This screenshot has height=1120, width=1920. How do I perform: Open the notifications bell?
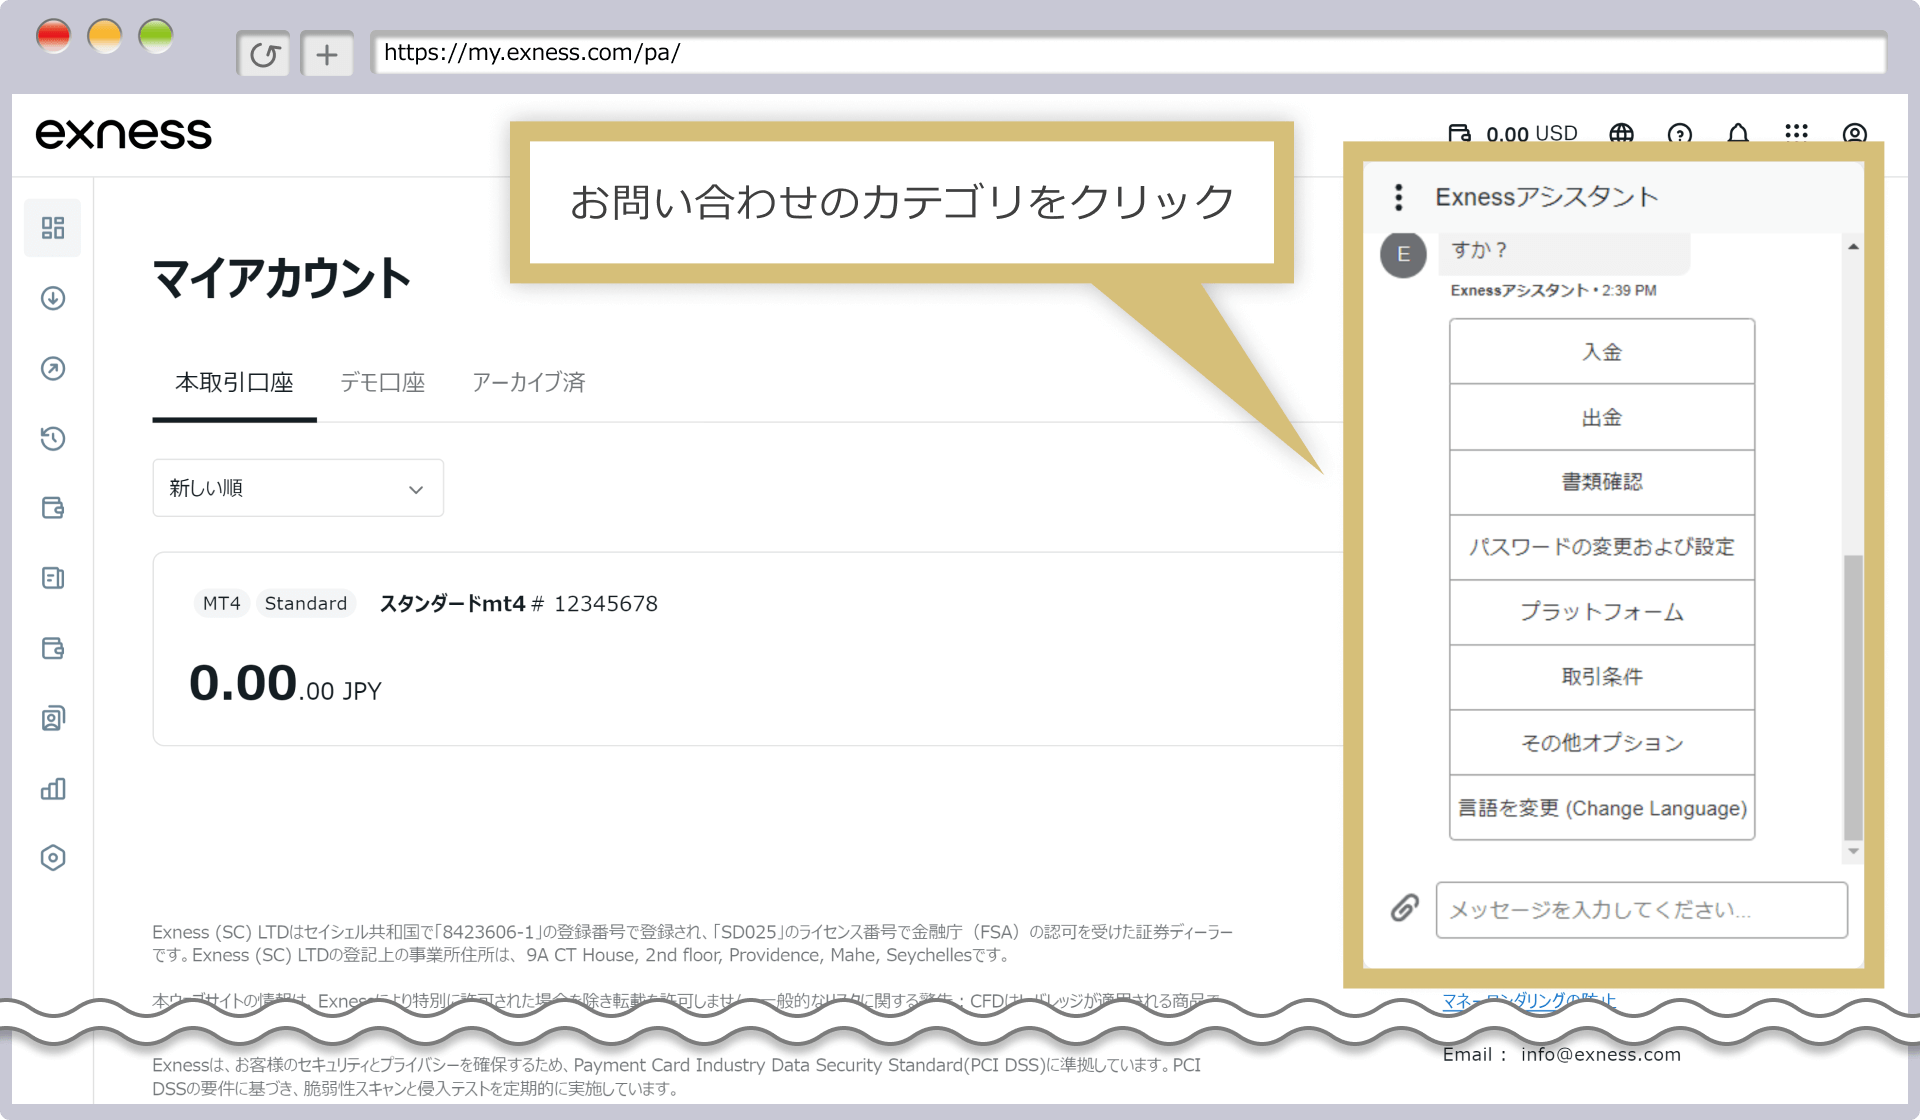pos(1738,133)
